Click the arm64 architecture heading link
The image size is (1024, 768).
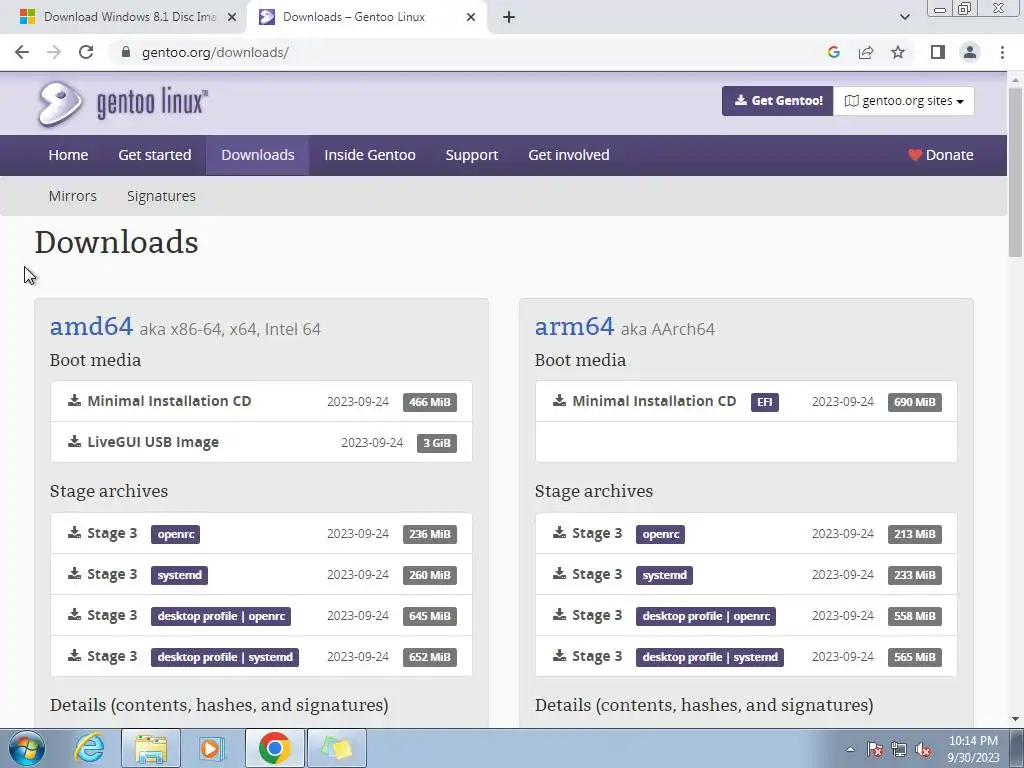coord(574,326)
